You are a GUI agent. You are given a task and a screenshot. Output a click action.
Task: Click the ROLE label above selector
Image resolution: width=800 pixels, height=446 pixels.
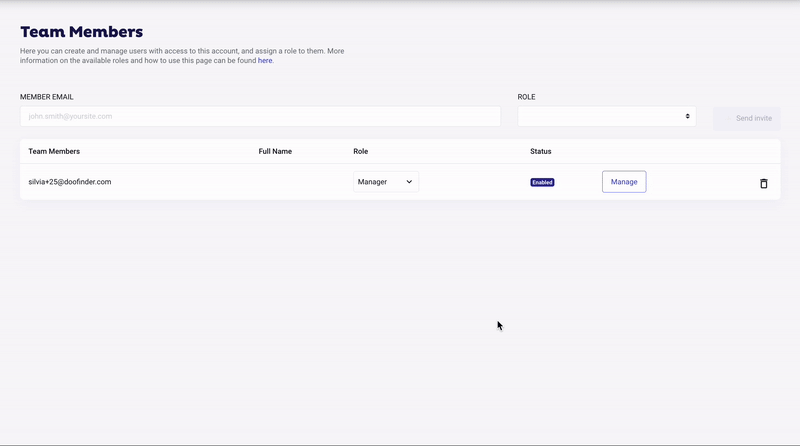click(526, 97)
